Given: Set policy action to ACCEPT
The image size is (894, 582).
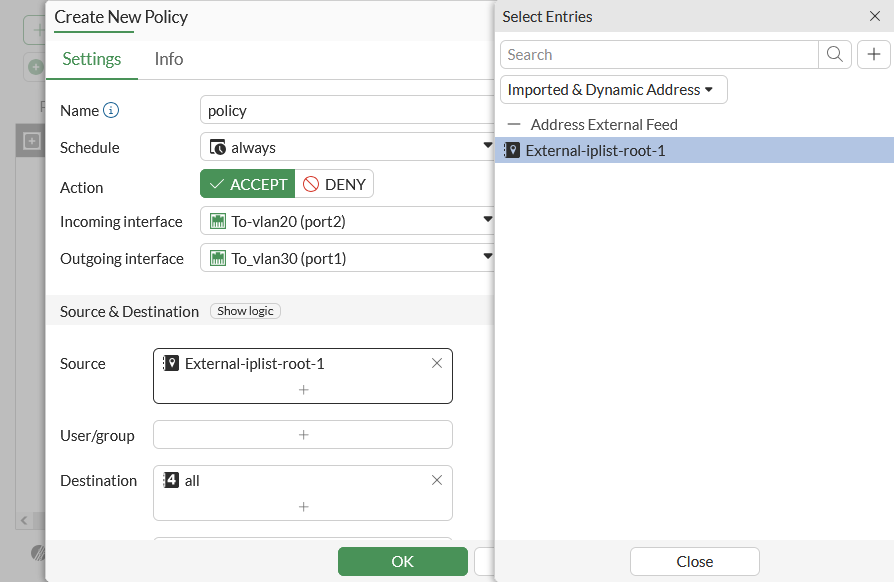Looking at the screenshot, I should coord(248,184).
